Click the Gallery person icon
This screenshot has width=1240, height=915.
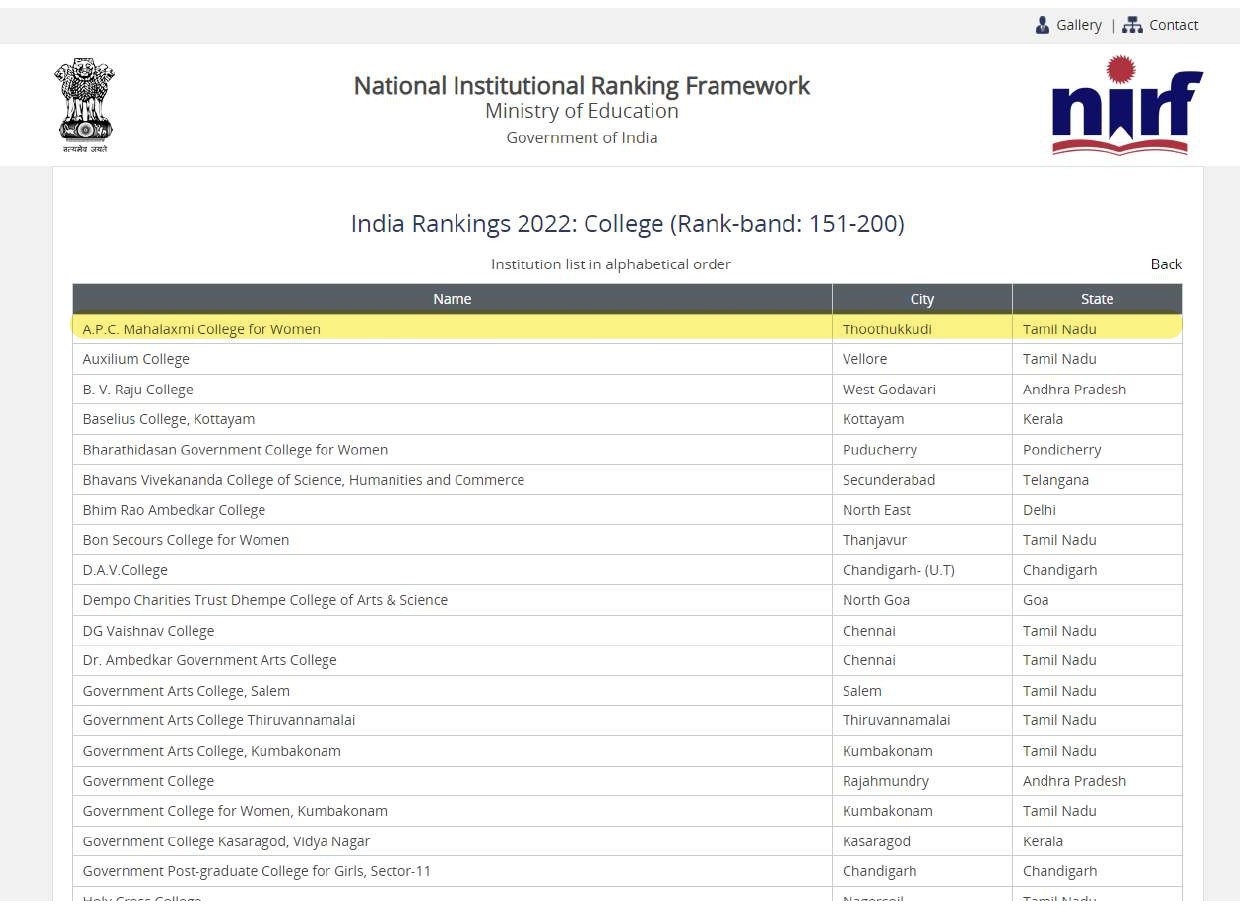[1042, 25]
